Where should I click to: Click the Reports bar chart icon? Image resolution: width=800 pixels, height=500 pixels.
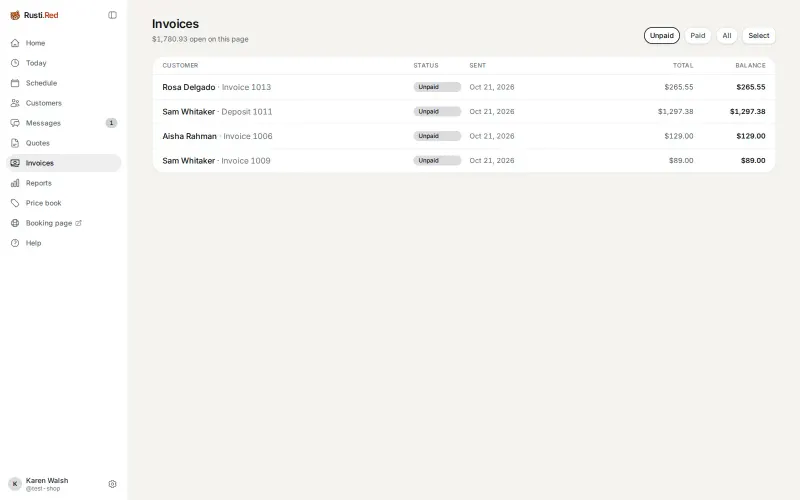pos(15,183)
